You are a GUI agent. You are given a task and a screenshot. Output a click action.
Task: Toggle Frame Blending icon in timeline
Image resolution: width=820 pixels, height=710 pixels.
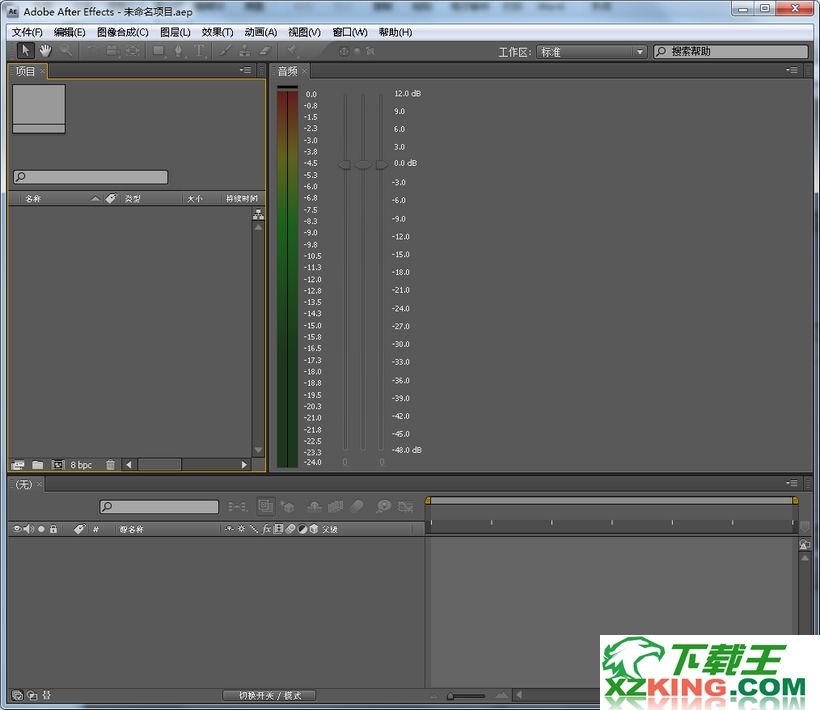tap(335, 506)
